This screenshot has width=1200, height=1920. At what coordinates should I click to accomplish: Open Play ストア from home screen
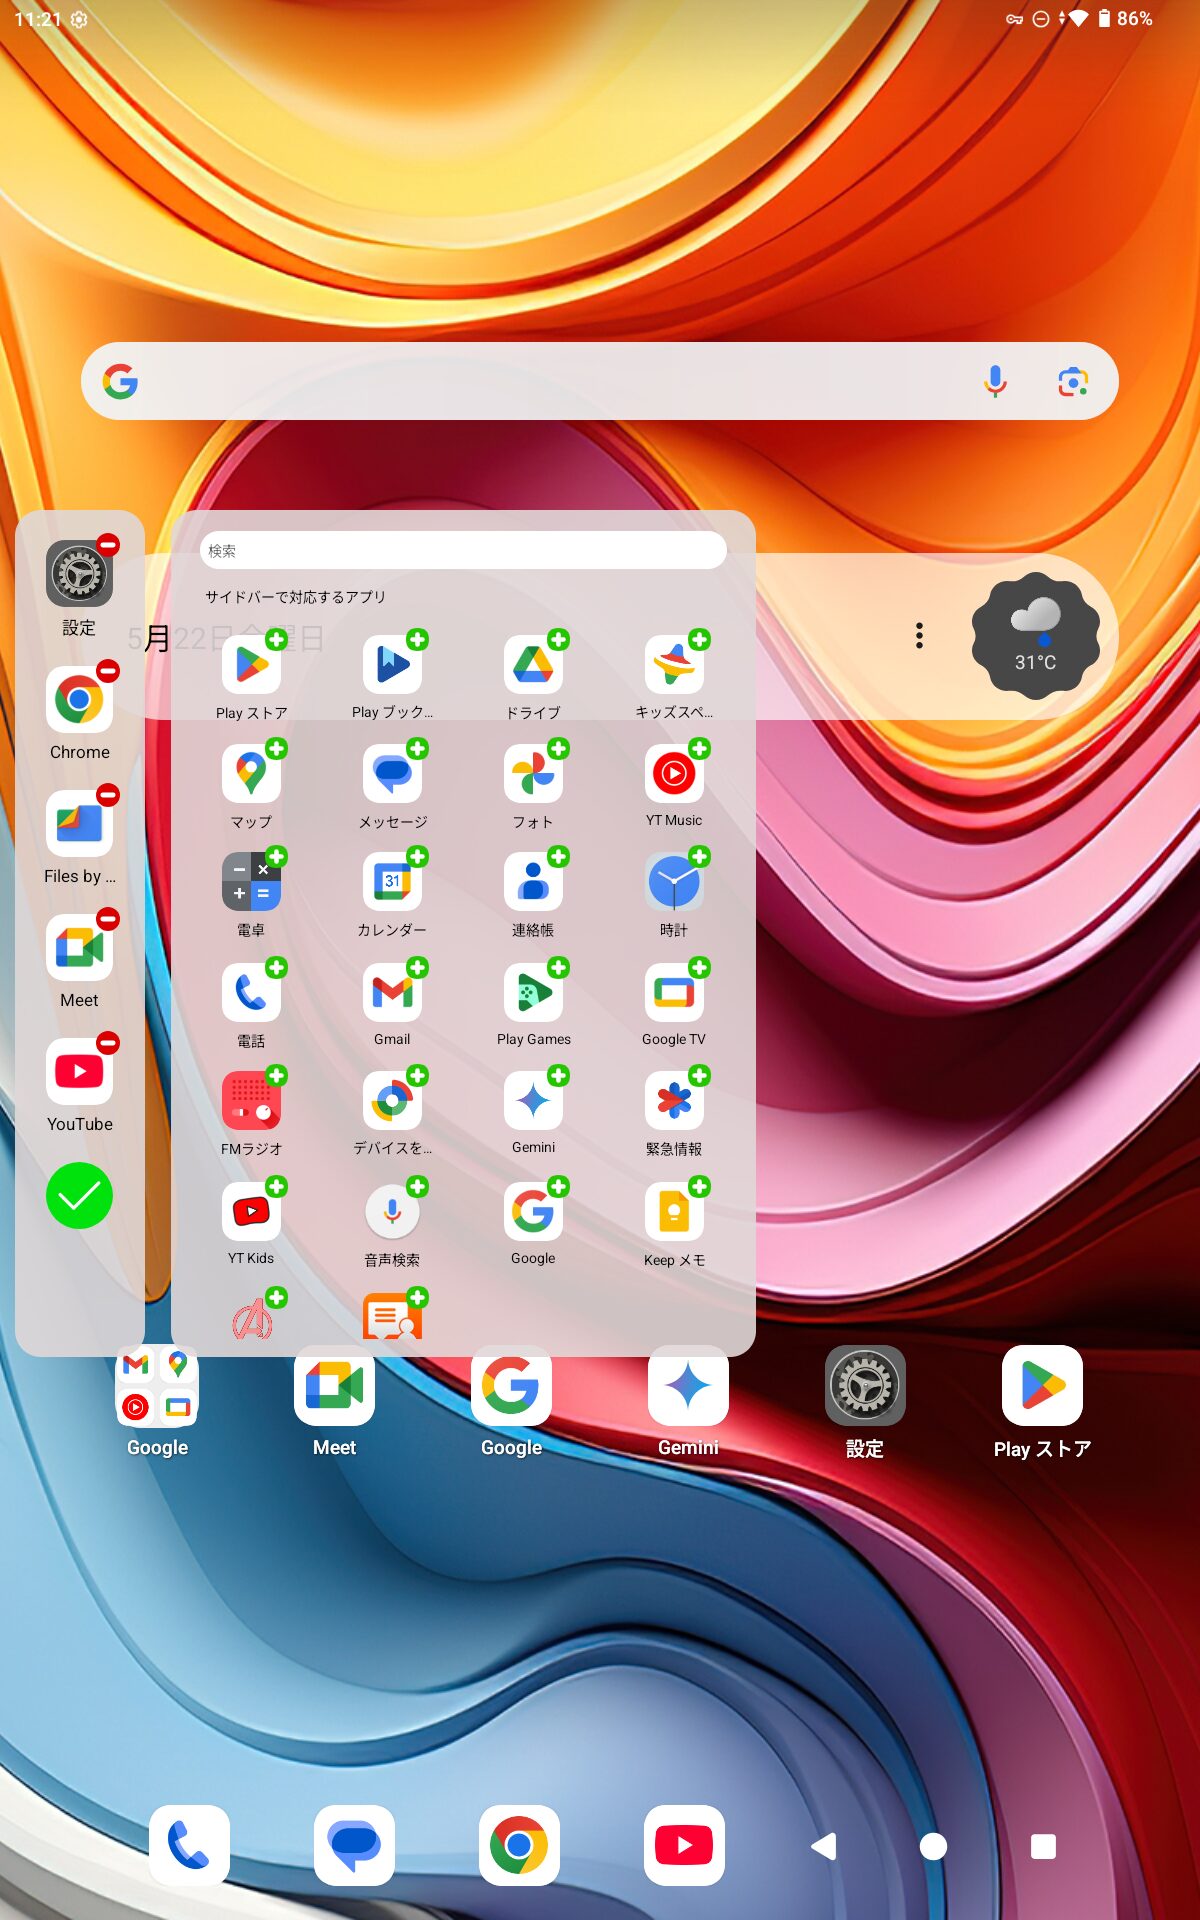[x=1042, y=1386]
